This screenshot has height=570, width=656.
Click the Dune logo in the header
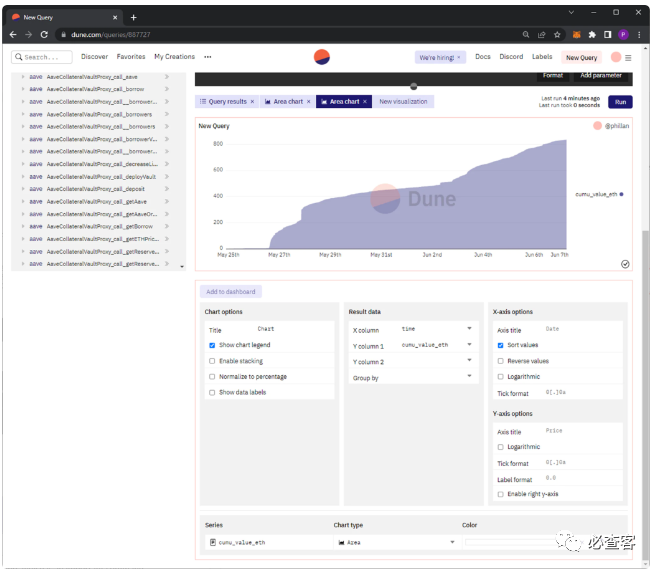(321, 57)
